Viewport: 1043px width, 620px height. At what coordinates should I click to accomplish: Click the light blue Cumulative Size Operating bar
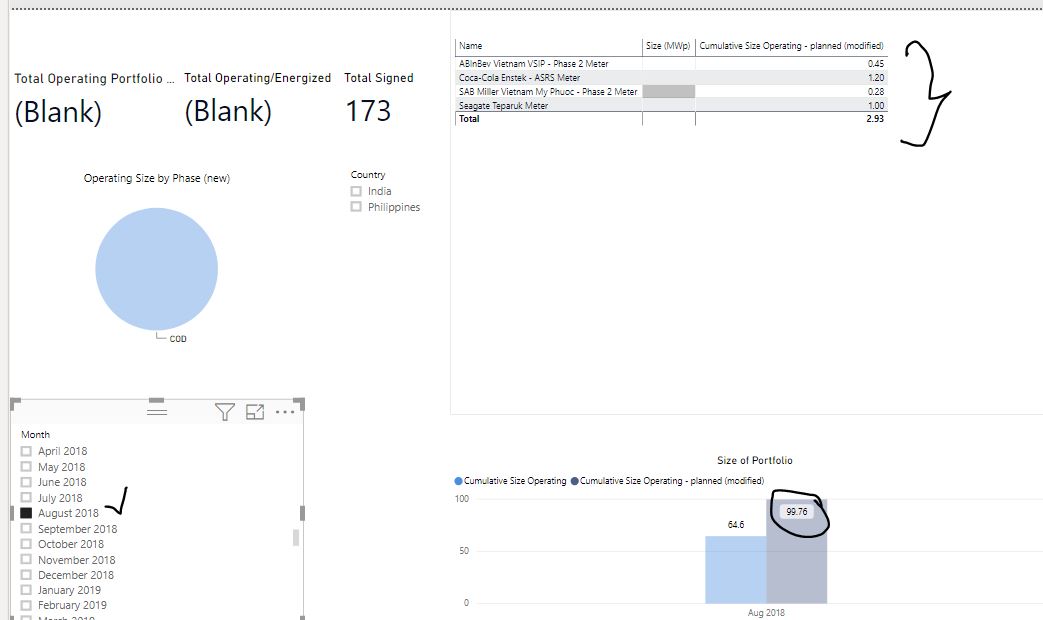tap(736, 570)
